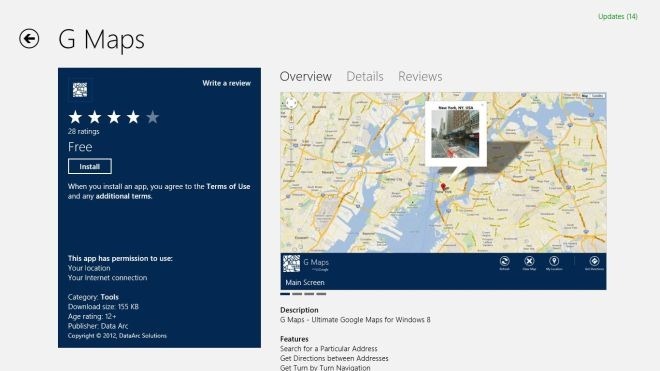Image resolution: width=660 pixels, height=371 pixels.
Task: Click the map screenshot thumbnail
Action: [x=443, y=191]
